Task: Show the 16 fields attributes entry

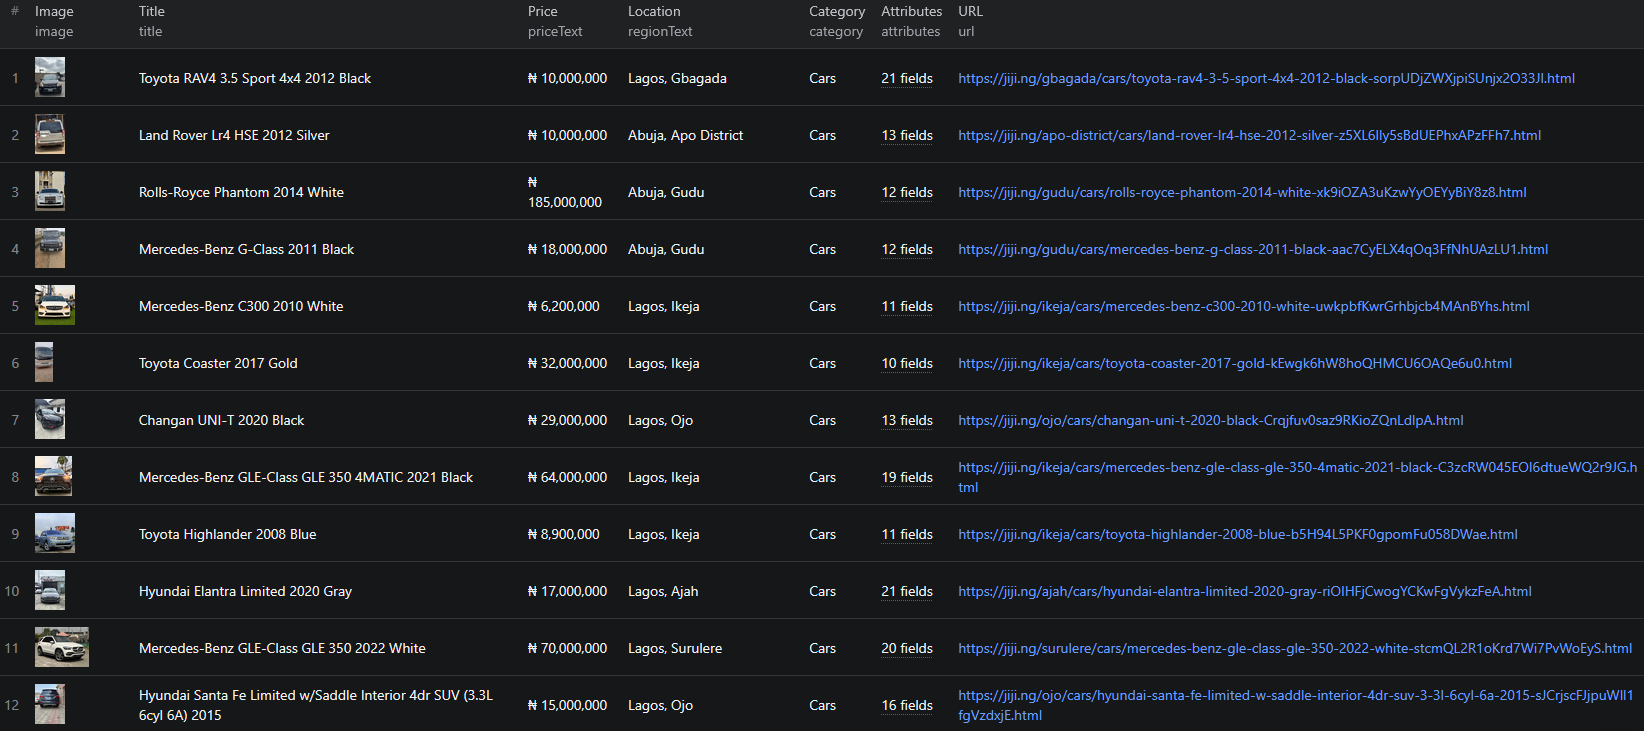Action: click(x=907, y=705)
